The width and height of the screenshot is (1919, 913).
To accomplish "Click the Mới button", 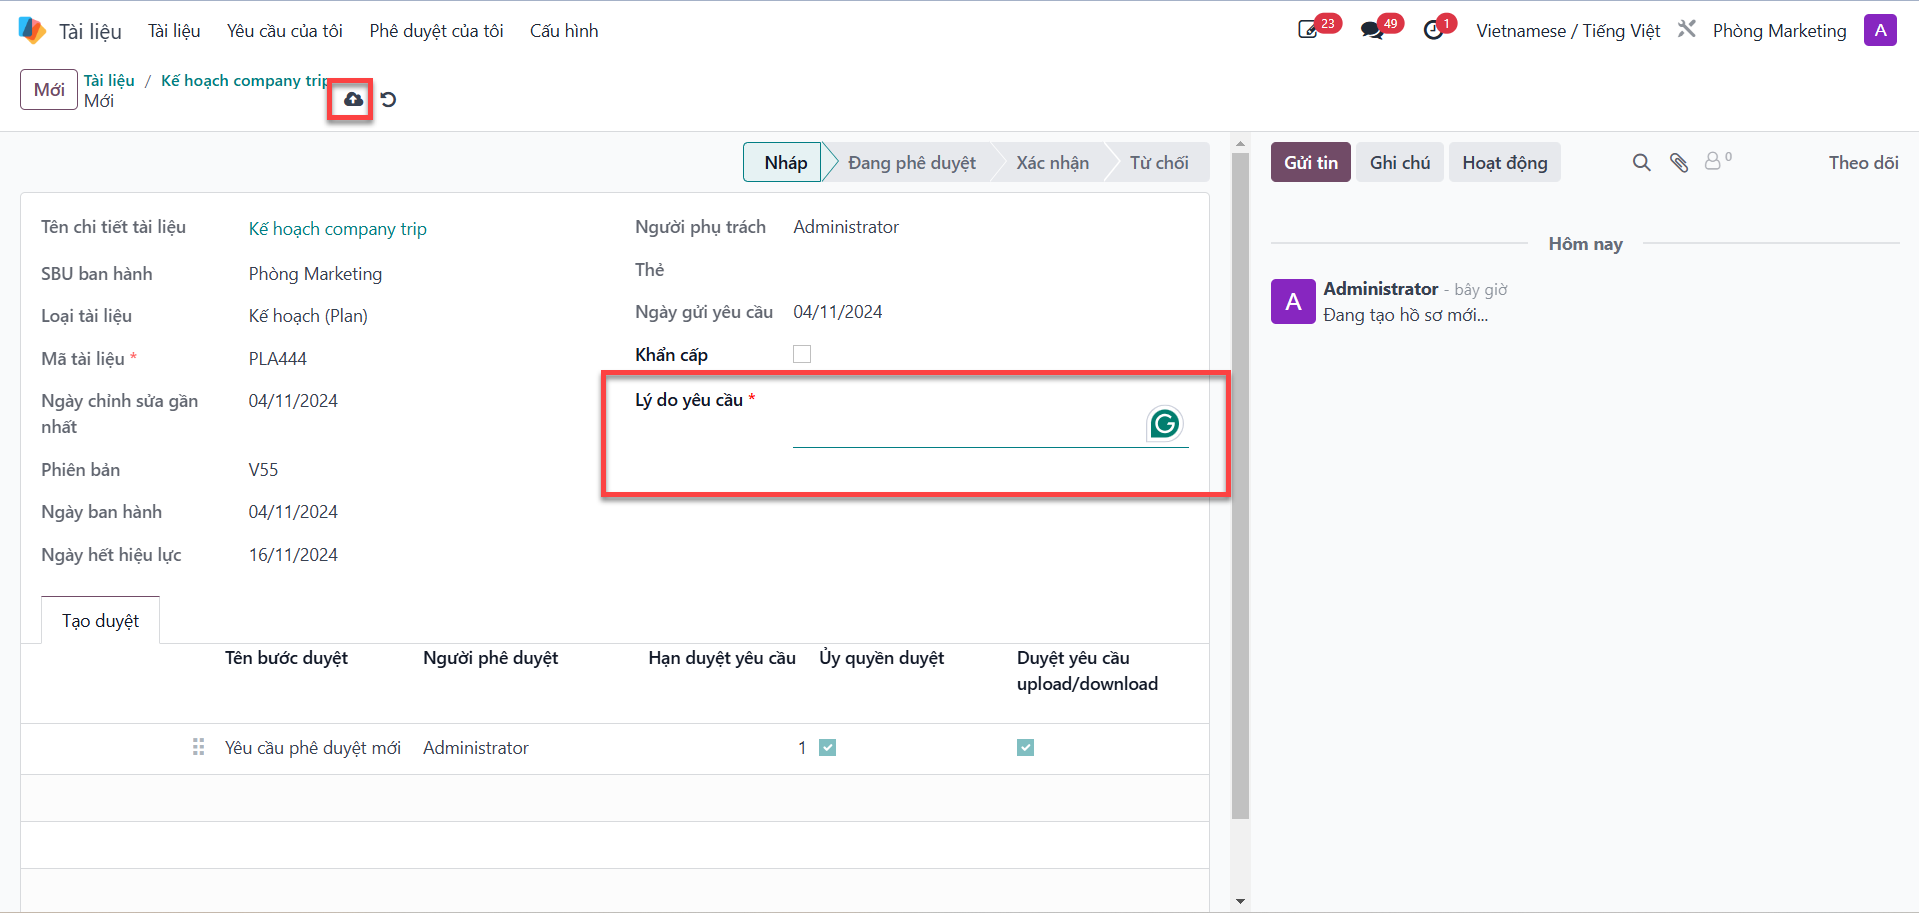I will [49, 89].
